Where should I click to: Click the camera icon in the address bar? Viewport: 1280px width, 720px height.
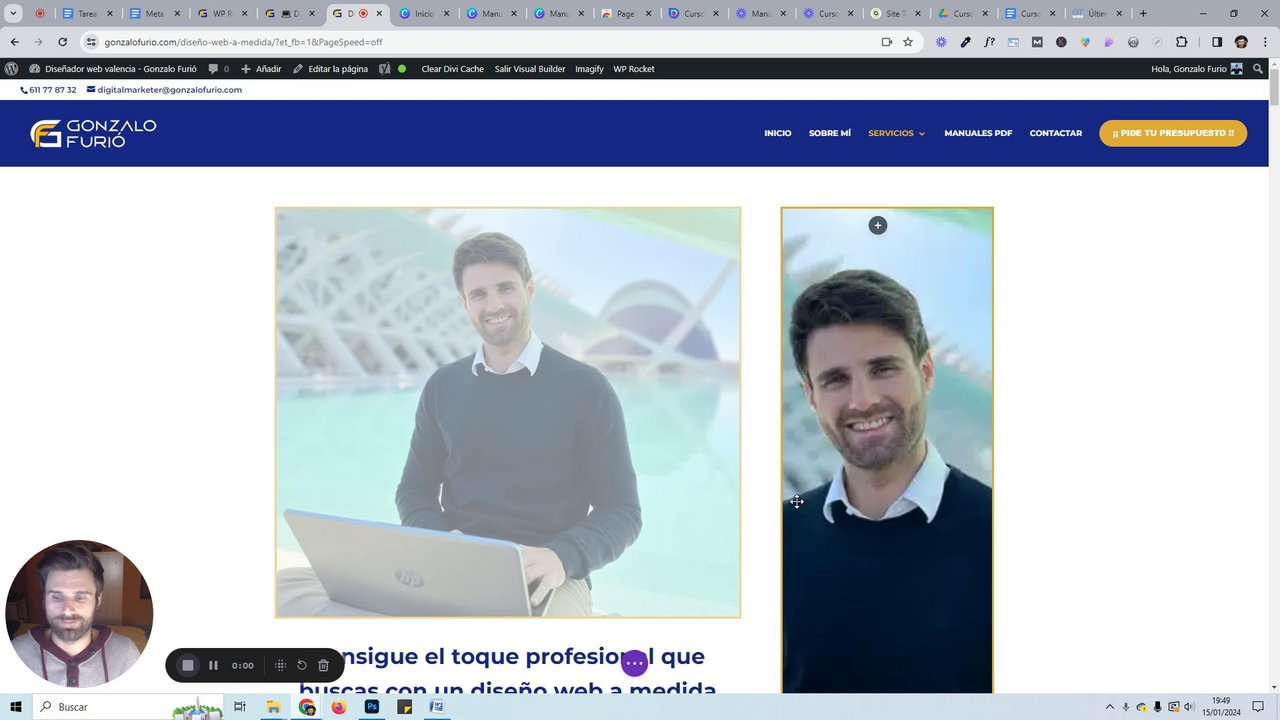[x=887, y=42]
